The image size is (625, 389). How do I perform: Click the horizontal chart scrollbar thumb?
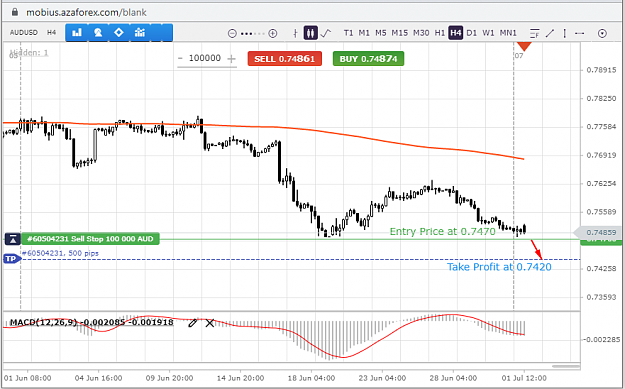click(x=566, y=366)
